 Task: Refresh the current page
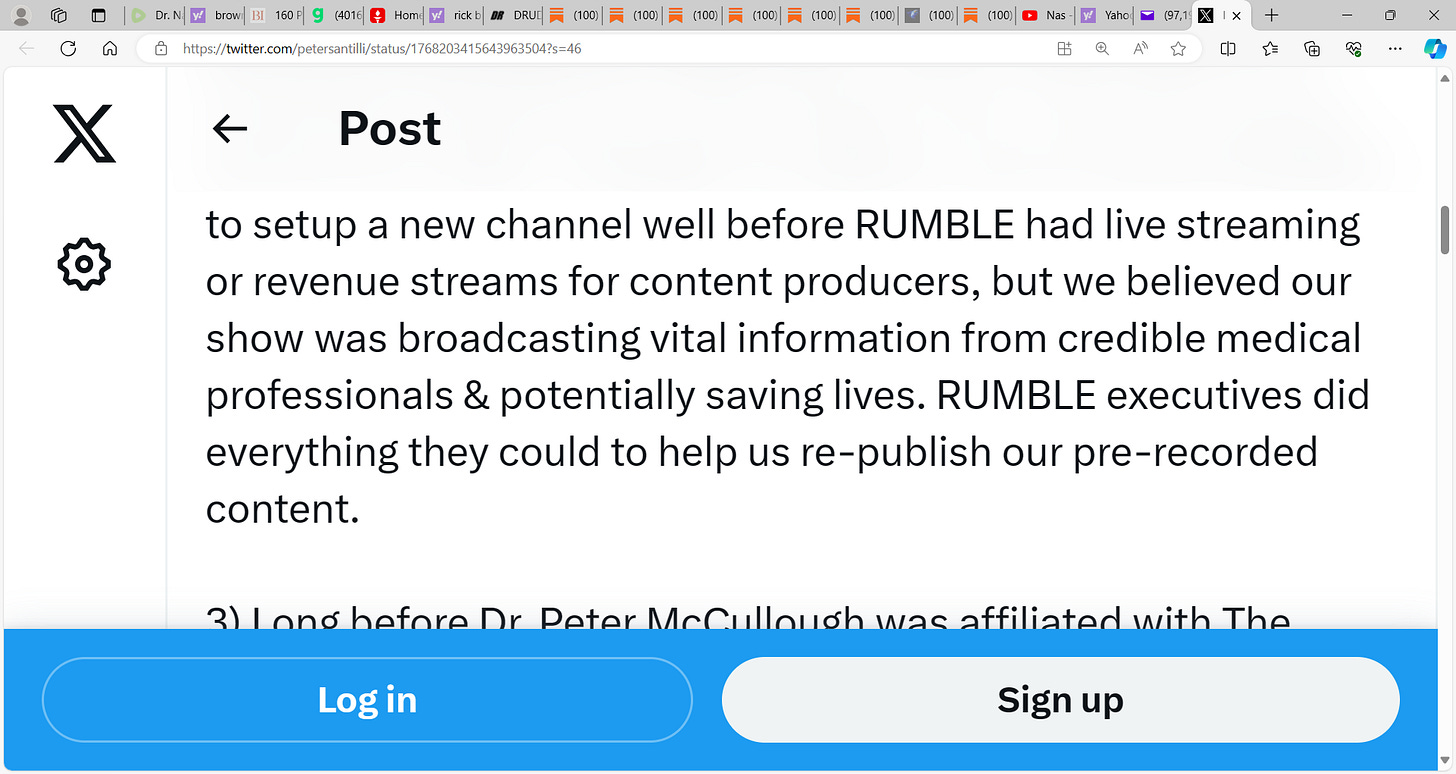(69, 48)
